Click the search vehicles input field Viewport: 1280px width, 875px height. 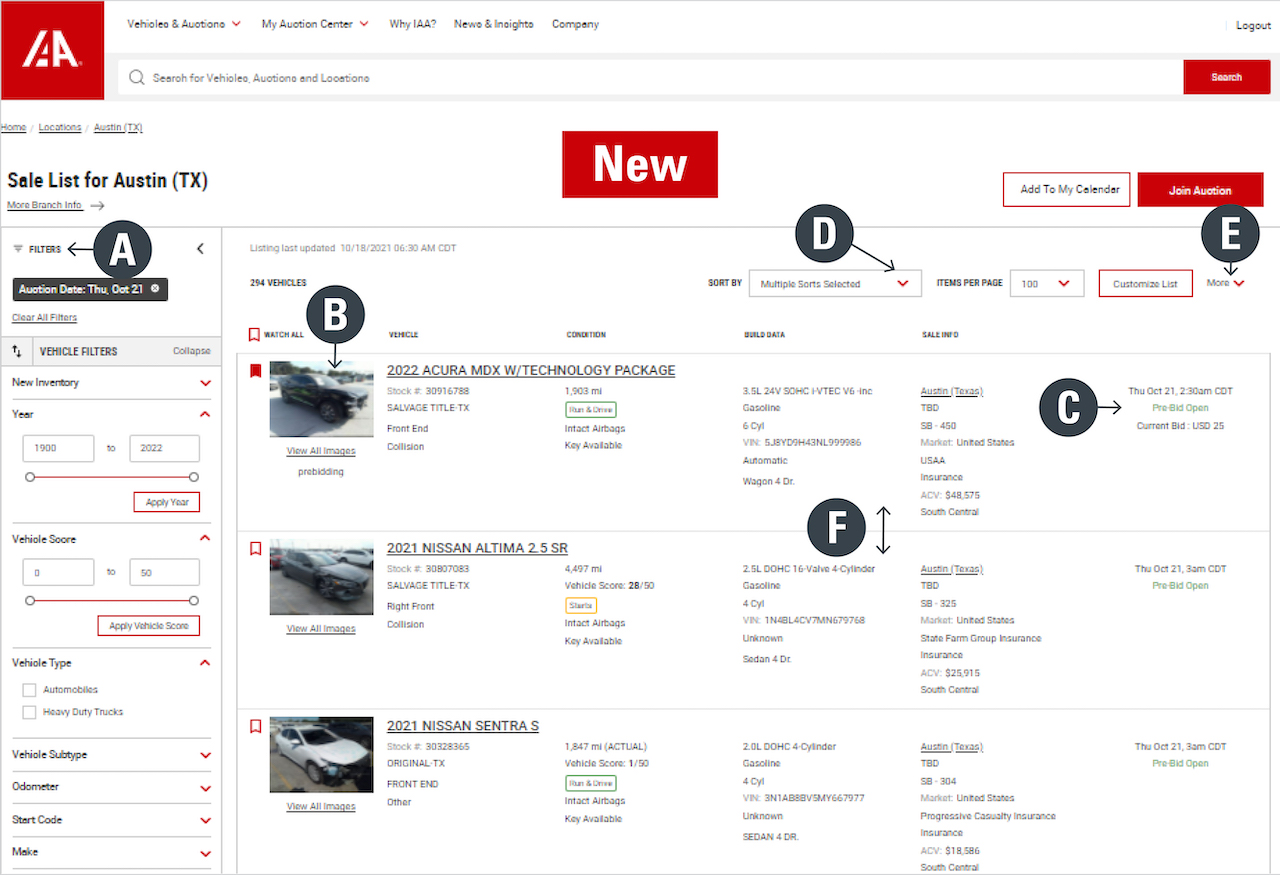tap(650, 77)
